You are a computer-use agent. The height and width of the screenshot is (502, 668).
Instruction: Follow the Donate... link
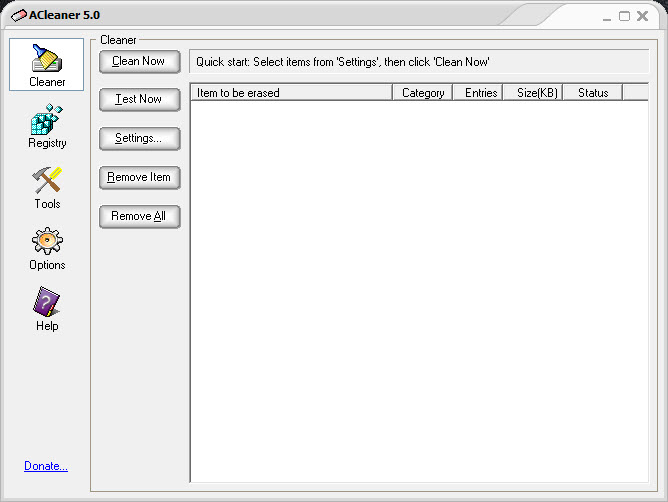coord(46,466)
